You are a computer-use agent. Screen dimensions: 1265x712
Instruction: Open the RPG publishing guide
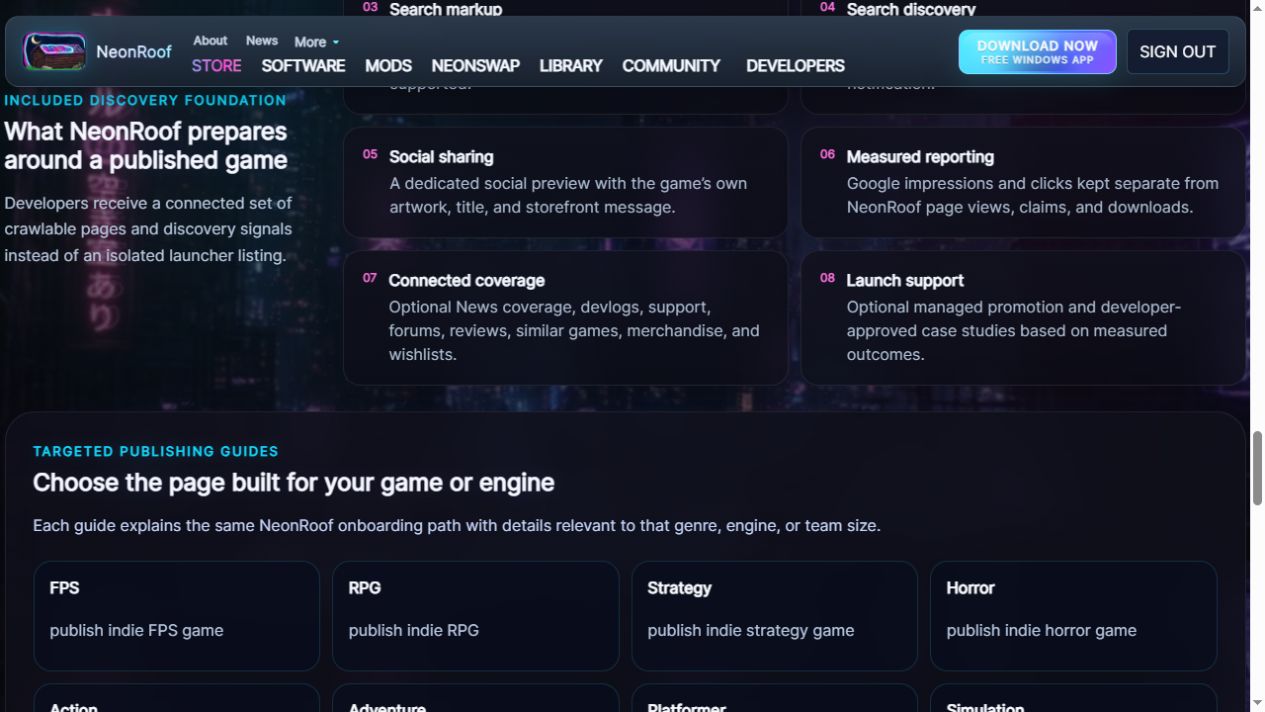(475, 616)
